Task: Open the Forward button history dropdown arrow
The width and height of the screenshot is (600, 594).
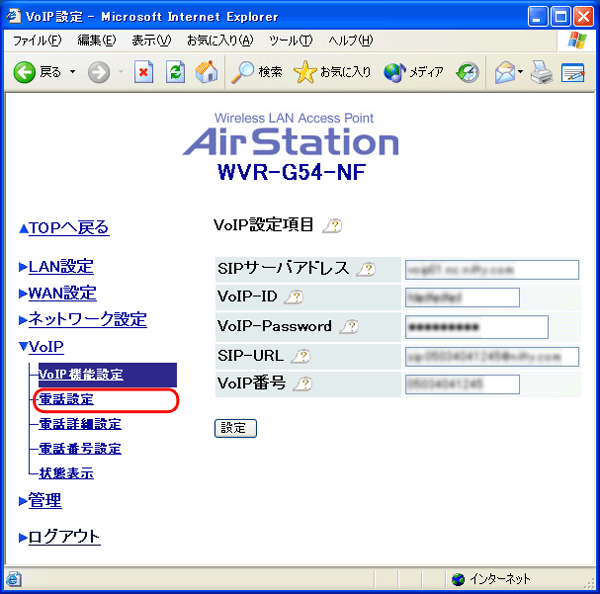Action: pyautogui.click(x=121, y=72)
